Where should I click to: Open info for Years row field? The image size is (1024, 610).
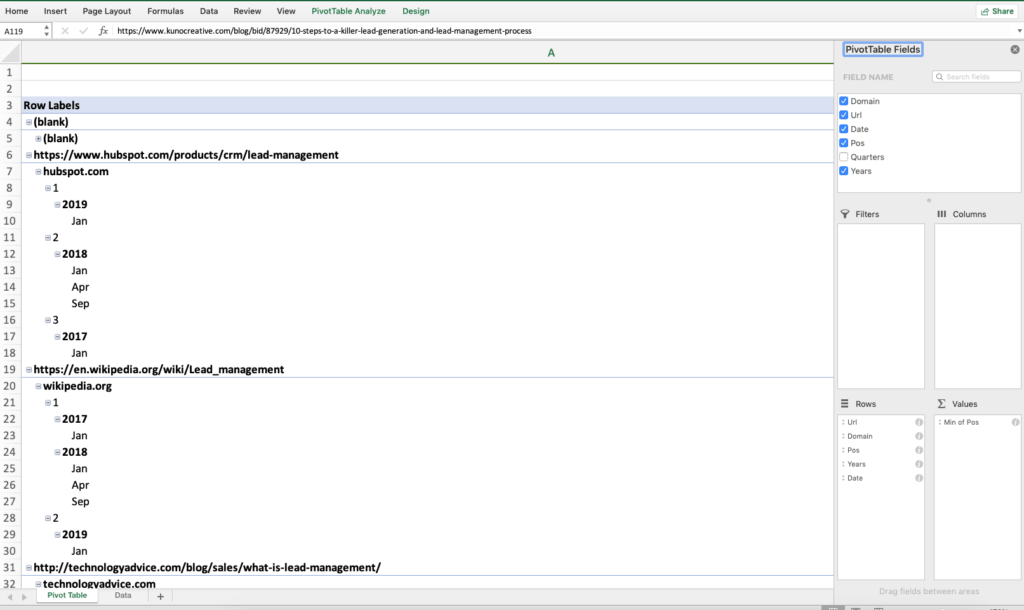(919, 464)
